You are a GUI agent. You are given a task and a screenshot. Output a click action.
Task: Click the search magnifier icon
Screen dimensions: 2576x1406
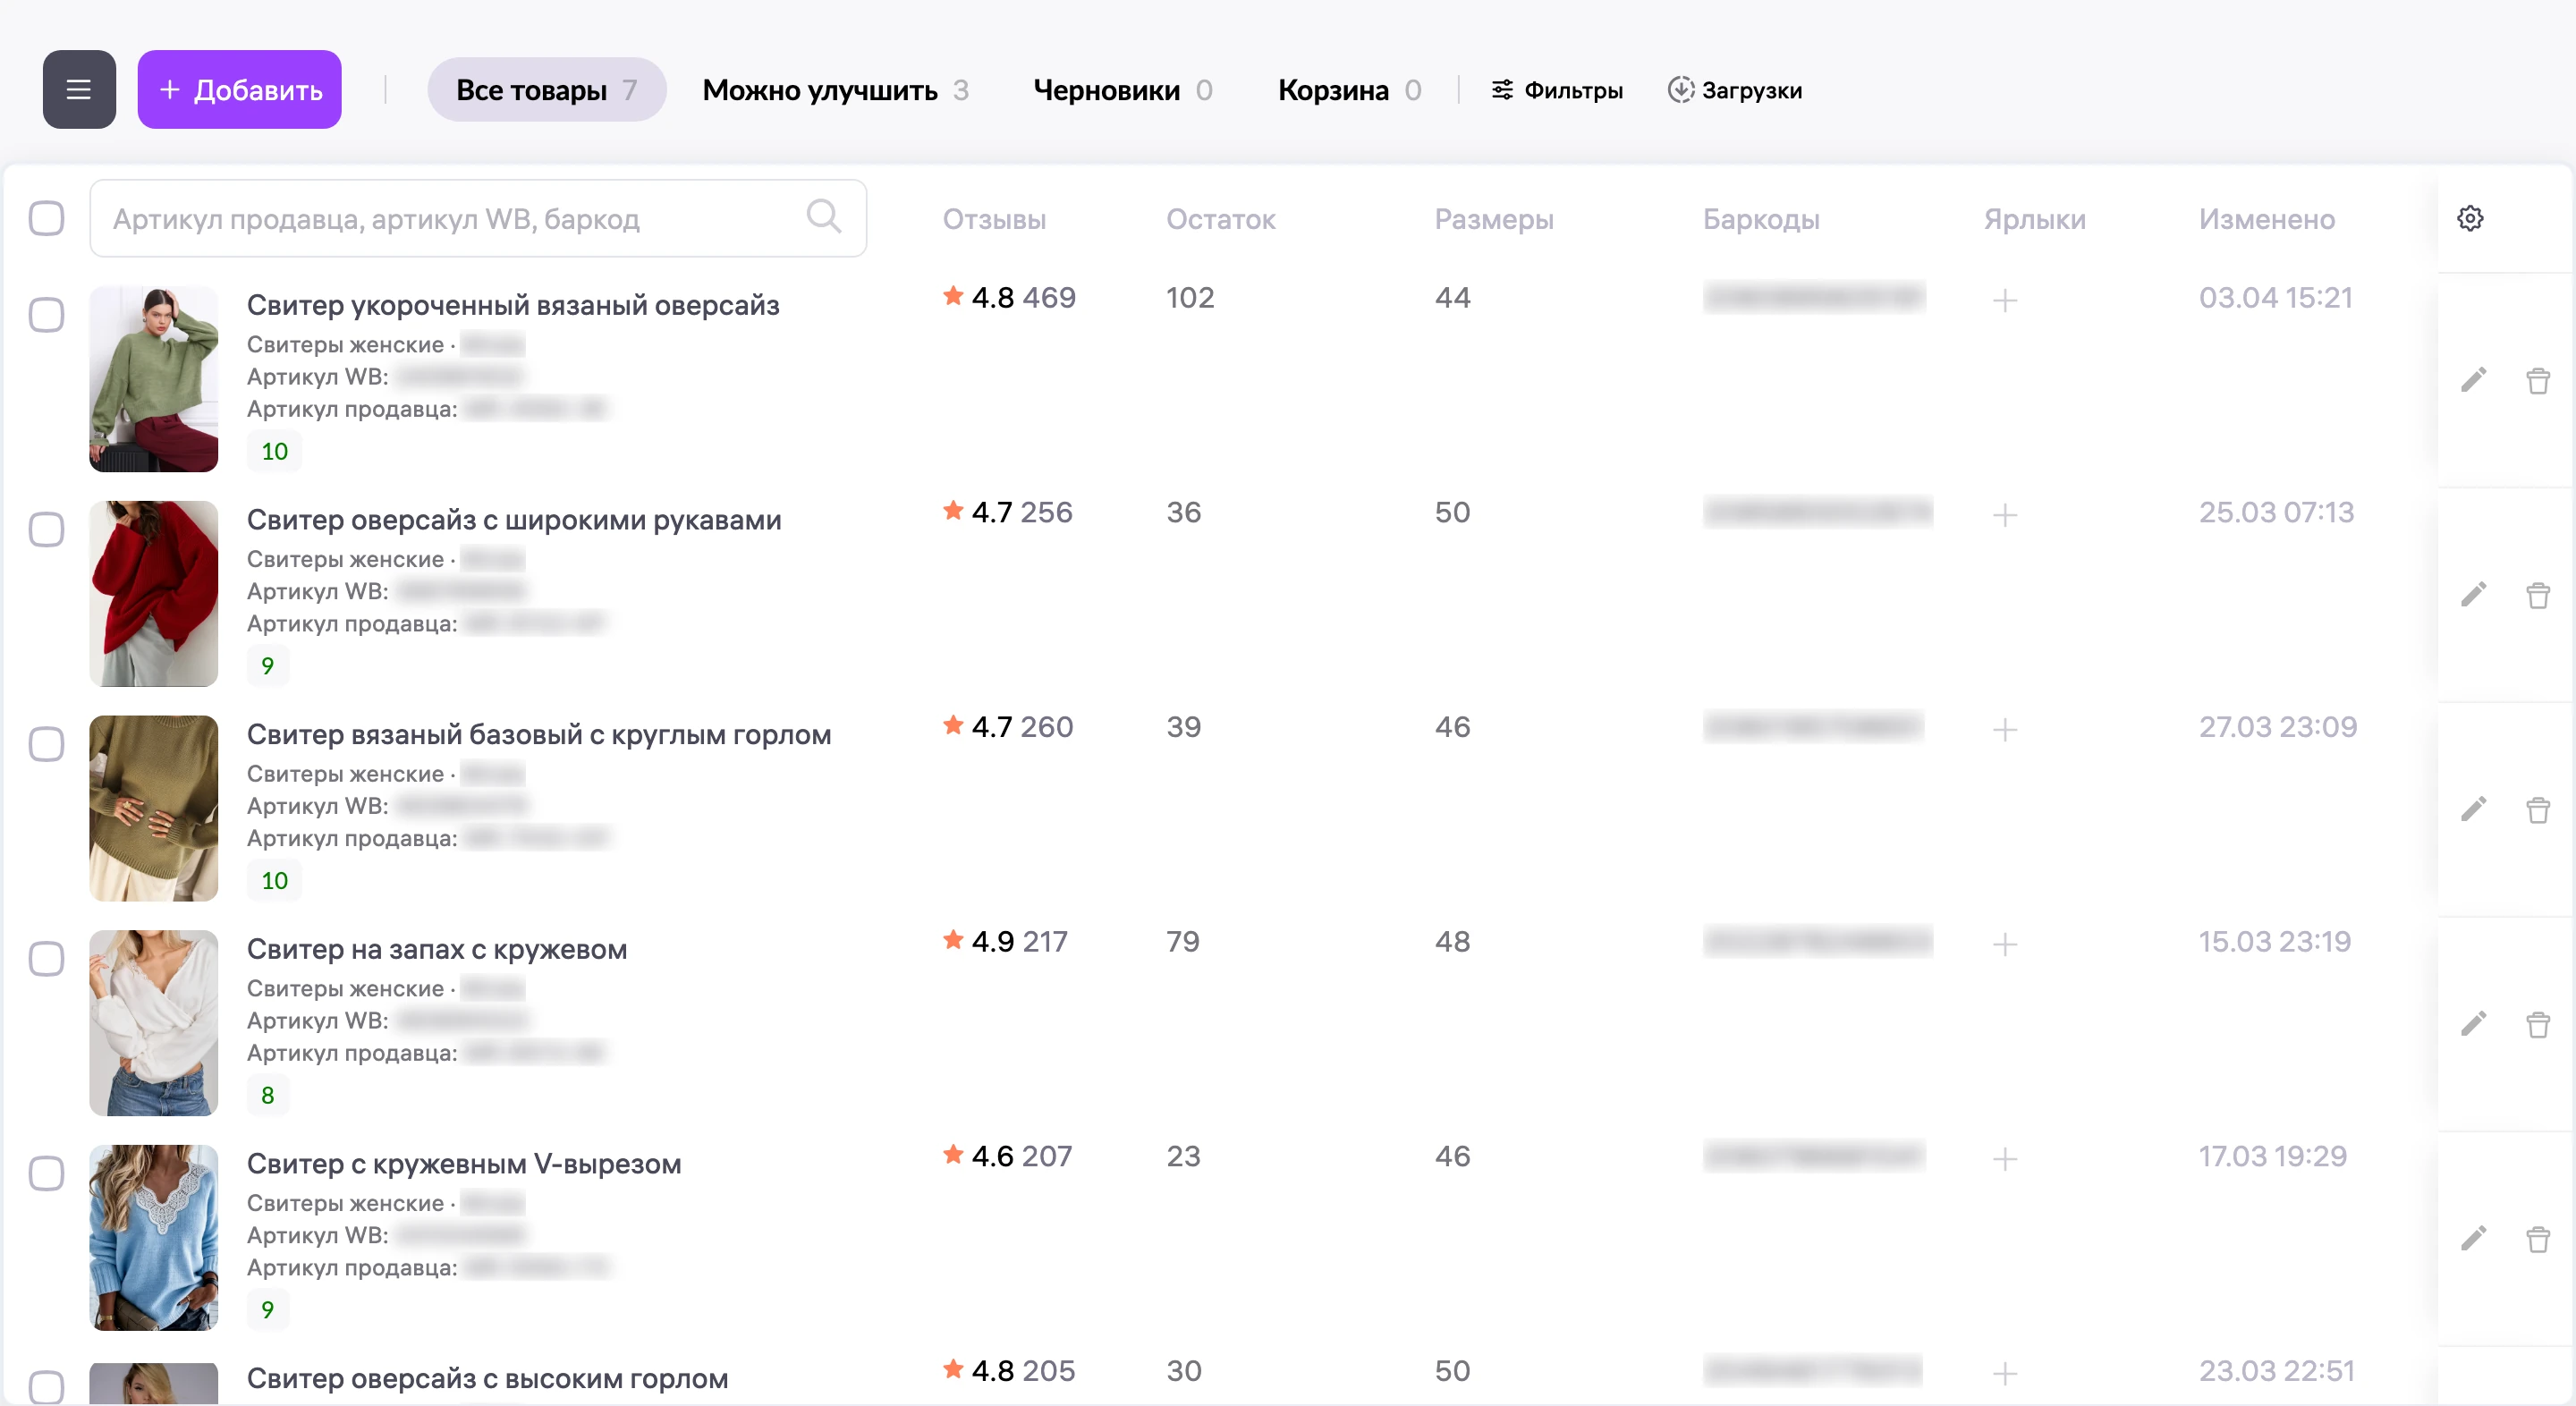[823, 216]
